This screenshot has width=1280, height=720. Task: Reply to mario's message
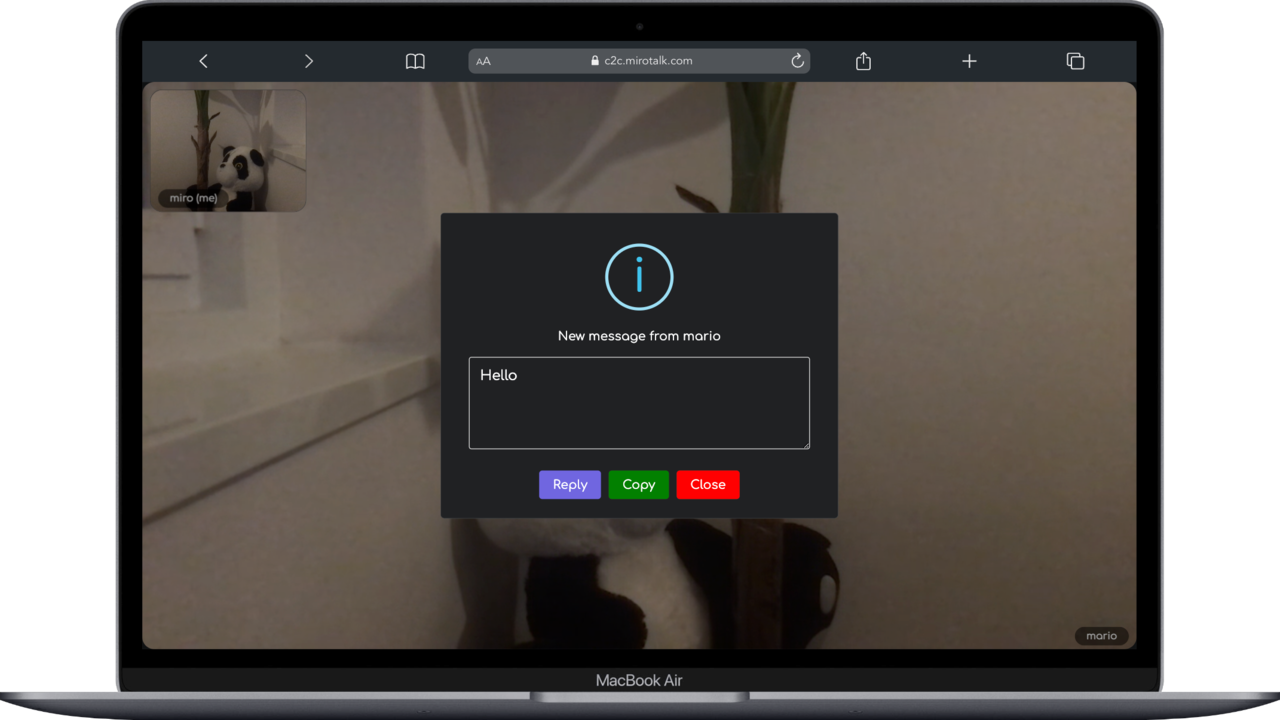[x=569, y=485]
